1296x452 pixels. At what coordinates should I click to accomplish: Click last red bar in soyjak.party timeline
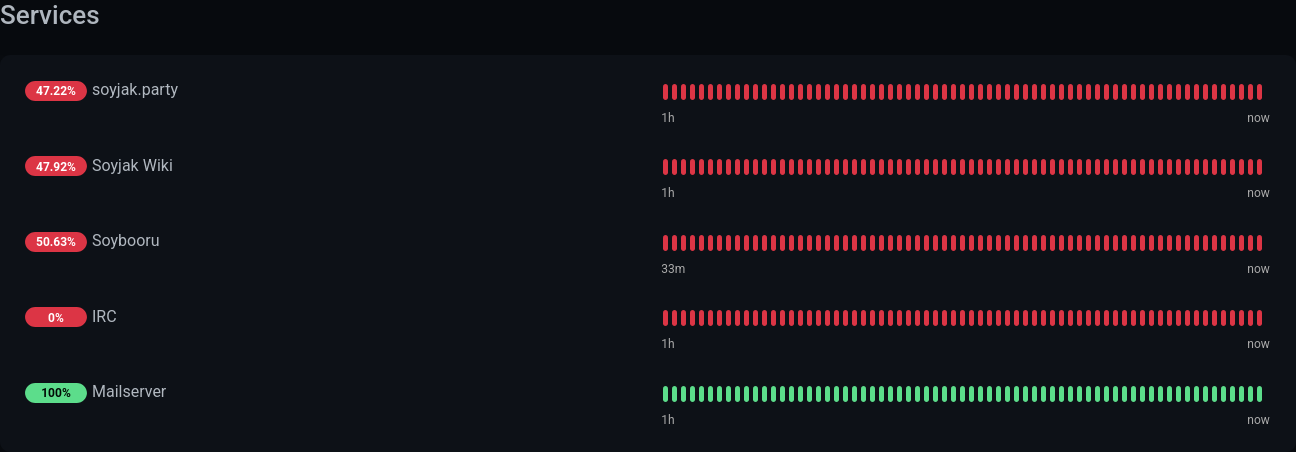[1260, 92]
